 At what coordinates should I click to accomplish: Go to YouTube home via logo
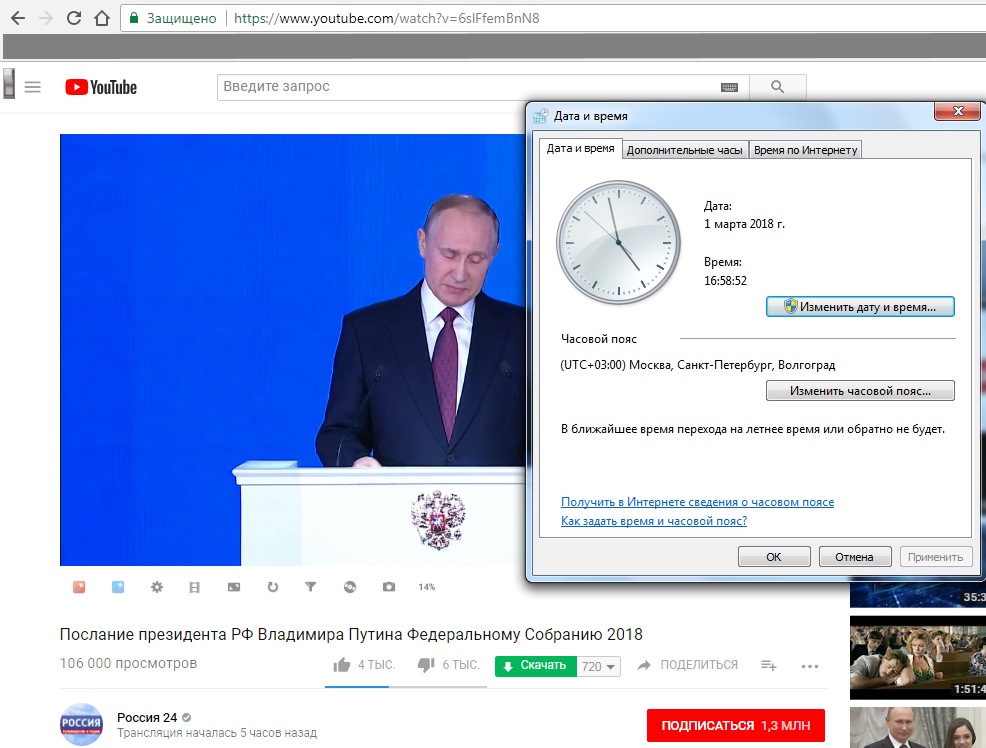[x=101, y=87]
